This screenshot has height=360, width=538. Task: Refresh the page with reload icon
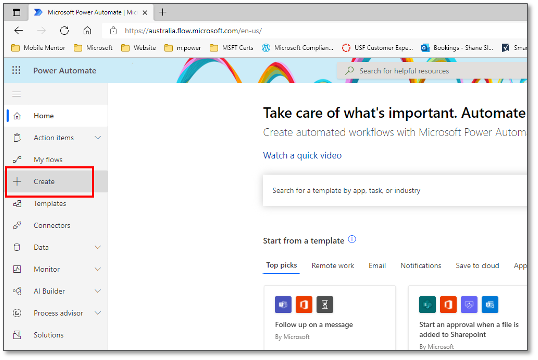[65, 31]
